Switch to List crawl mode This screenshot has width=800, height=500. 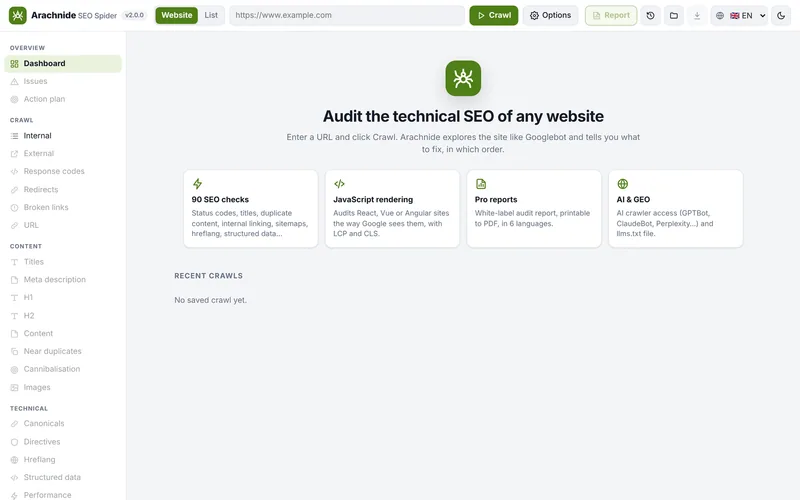pos(211,15)
